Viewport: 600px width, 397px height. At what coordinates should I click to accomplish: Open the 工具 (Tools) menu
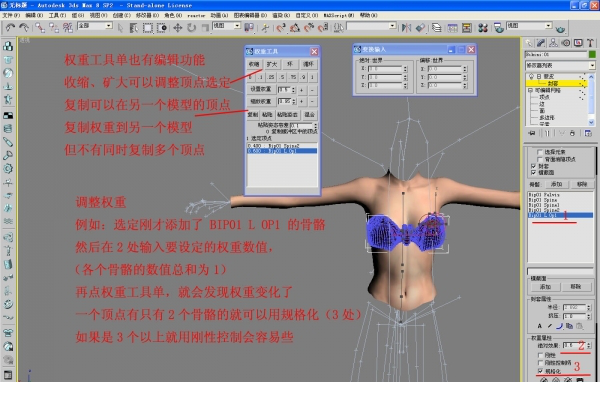[x=57, y=15]
